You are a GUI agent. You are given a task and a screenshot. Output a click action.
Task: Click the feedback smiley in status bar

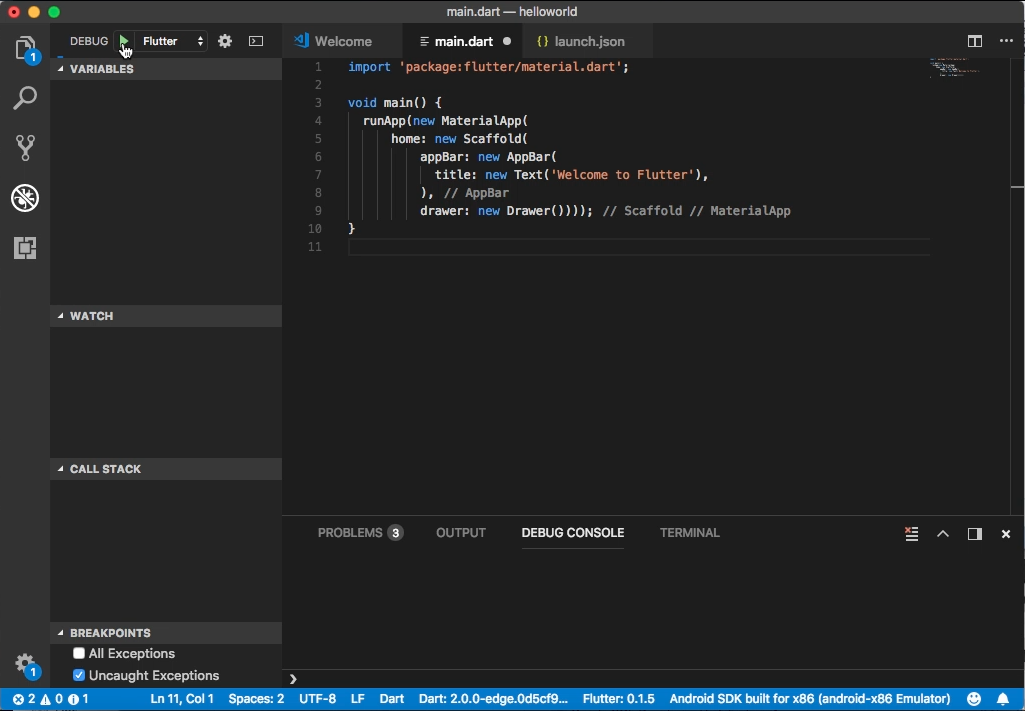coord(974,699)
